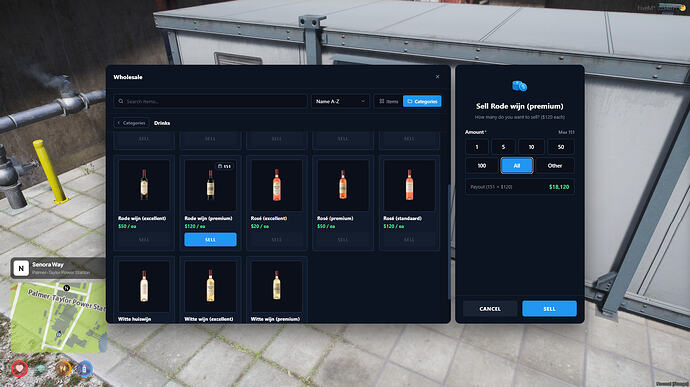The image size is (690, 387).
Task: Click the Max 151 label in sell panel
Action: [x=566, y=132]
